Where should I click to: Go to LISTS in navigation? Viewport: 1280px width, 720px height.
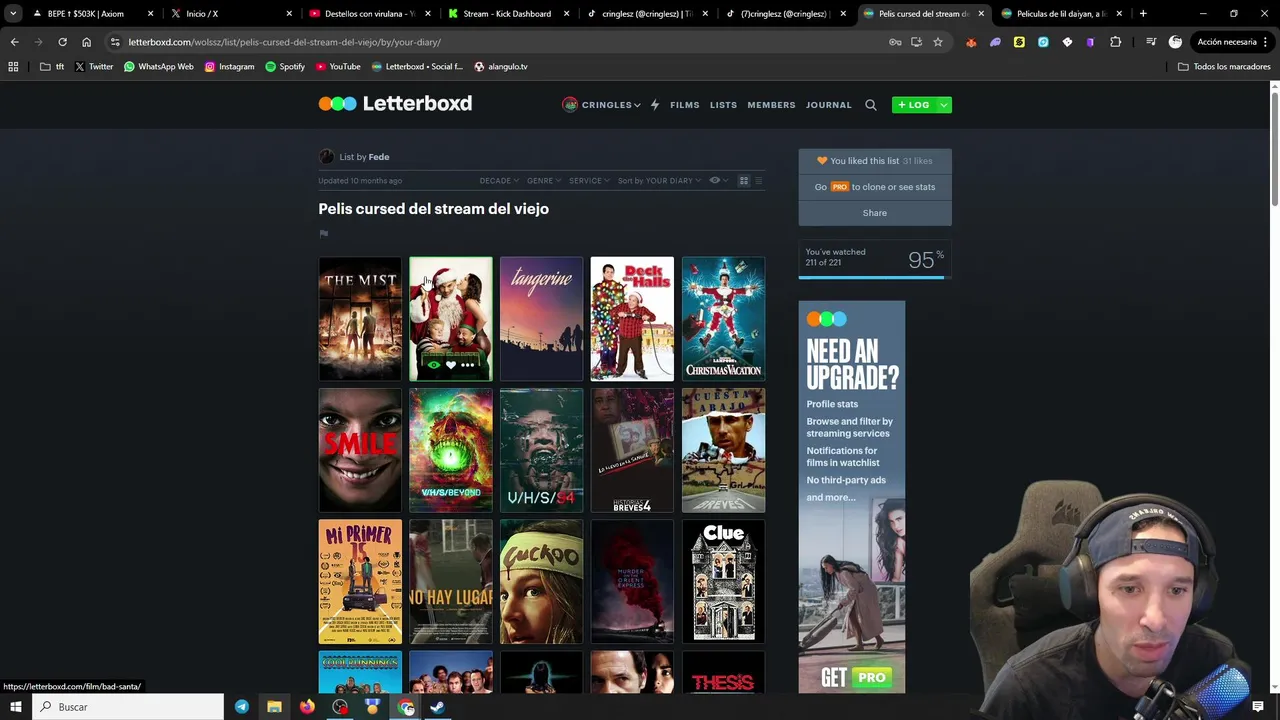pyautogui.click(x=723, y=105)
